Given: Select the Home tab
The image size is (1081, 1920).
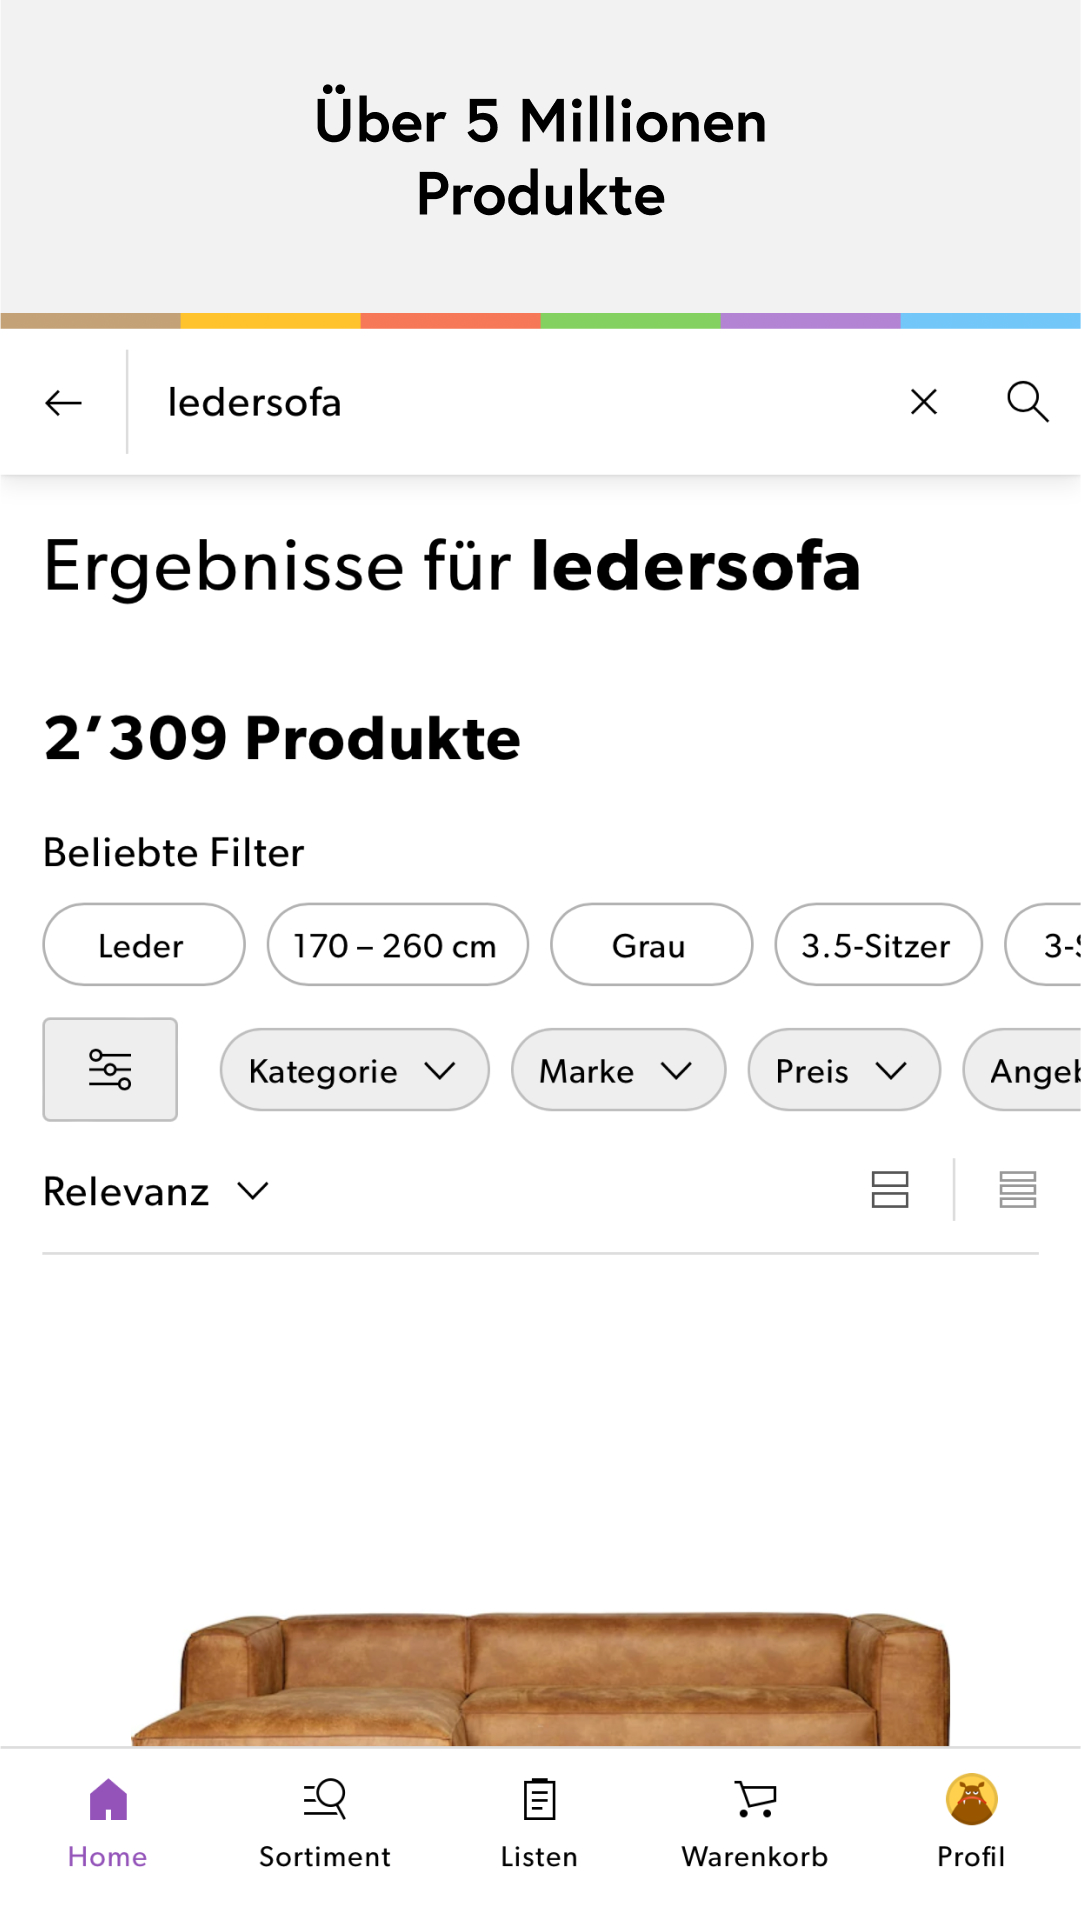Looking at the screenshot, I should [x=108, y=1824].
